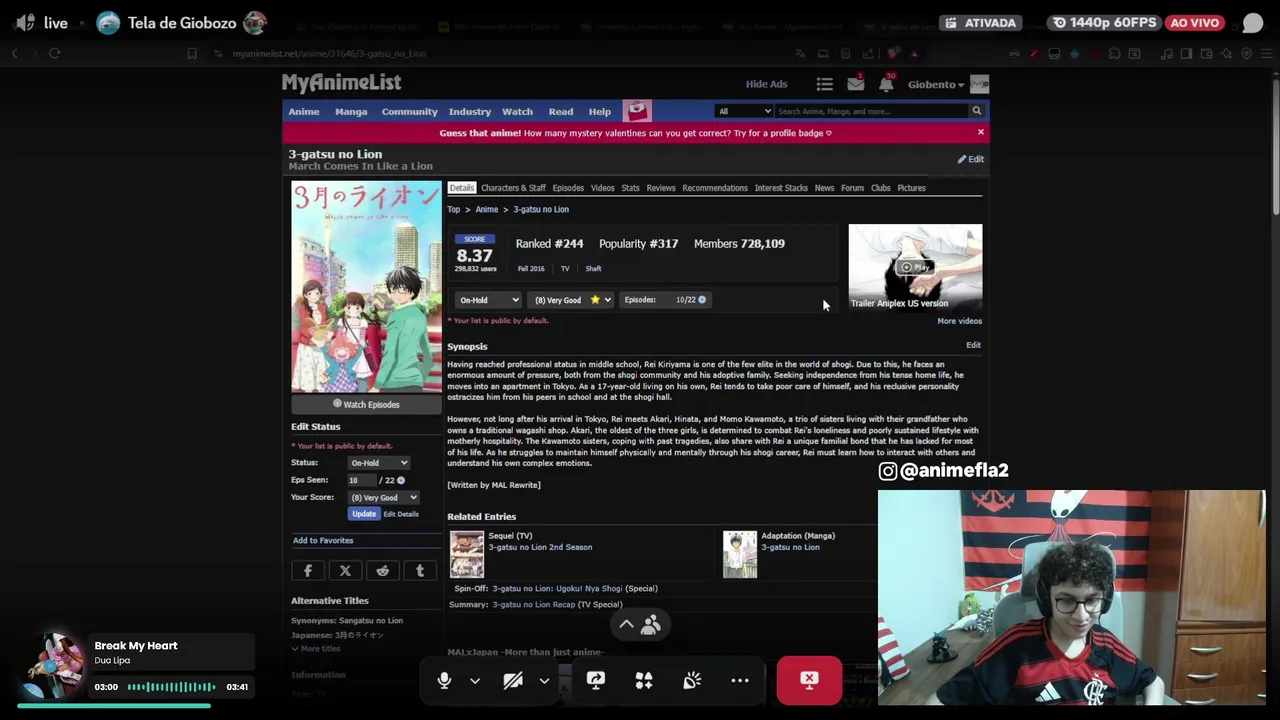The image size is (1280, 720).
Task: Open the notifications bell icon
Action: coord(886,85)
